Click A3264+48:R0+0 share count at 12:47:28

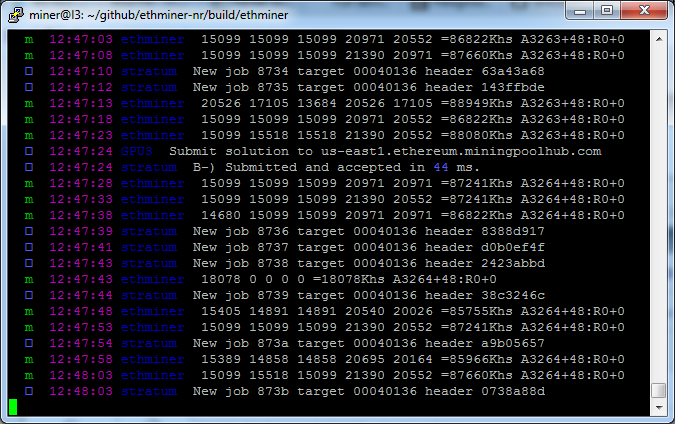(573, 183)
